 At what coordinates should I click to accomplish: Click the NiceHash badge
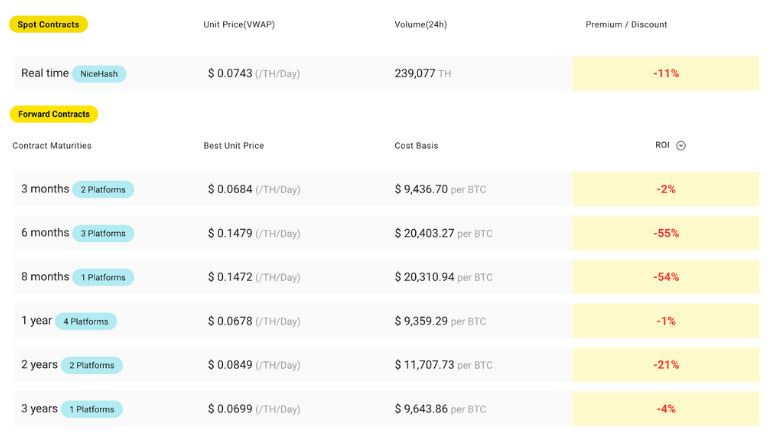click(x=99, y=74)
